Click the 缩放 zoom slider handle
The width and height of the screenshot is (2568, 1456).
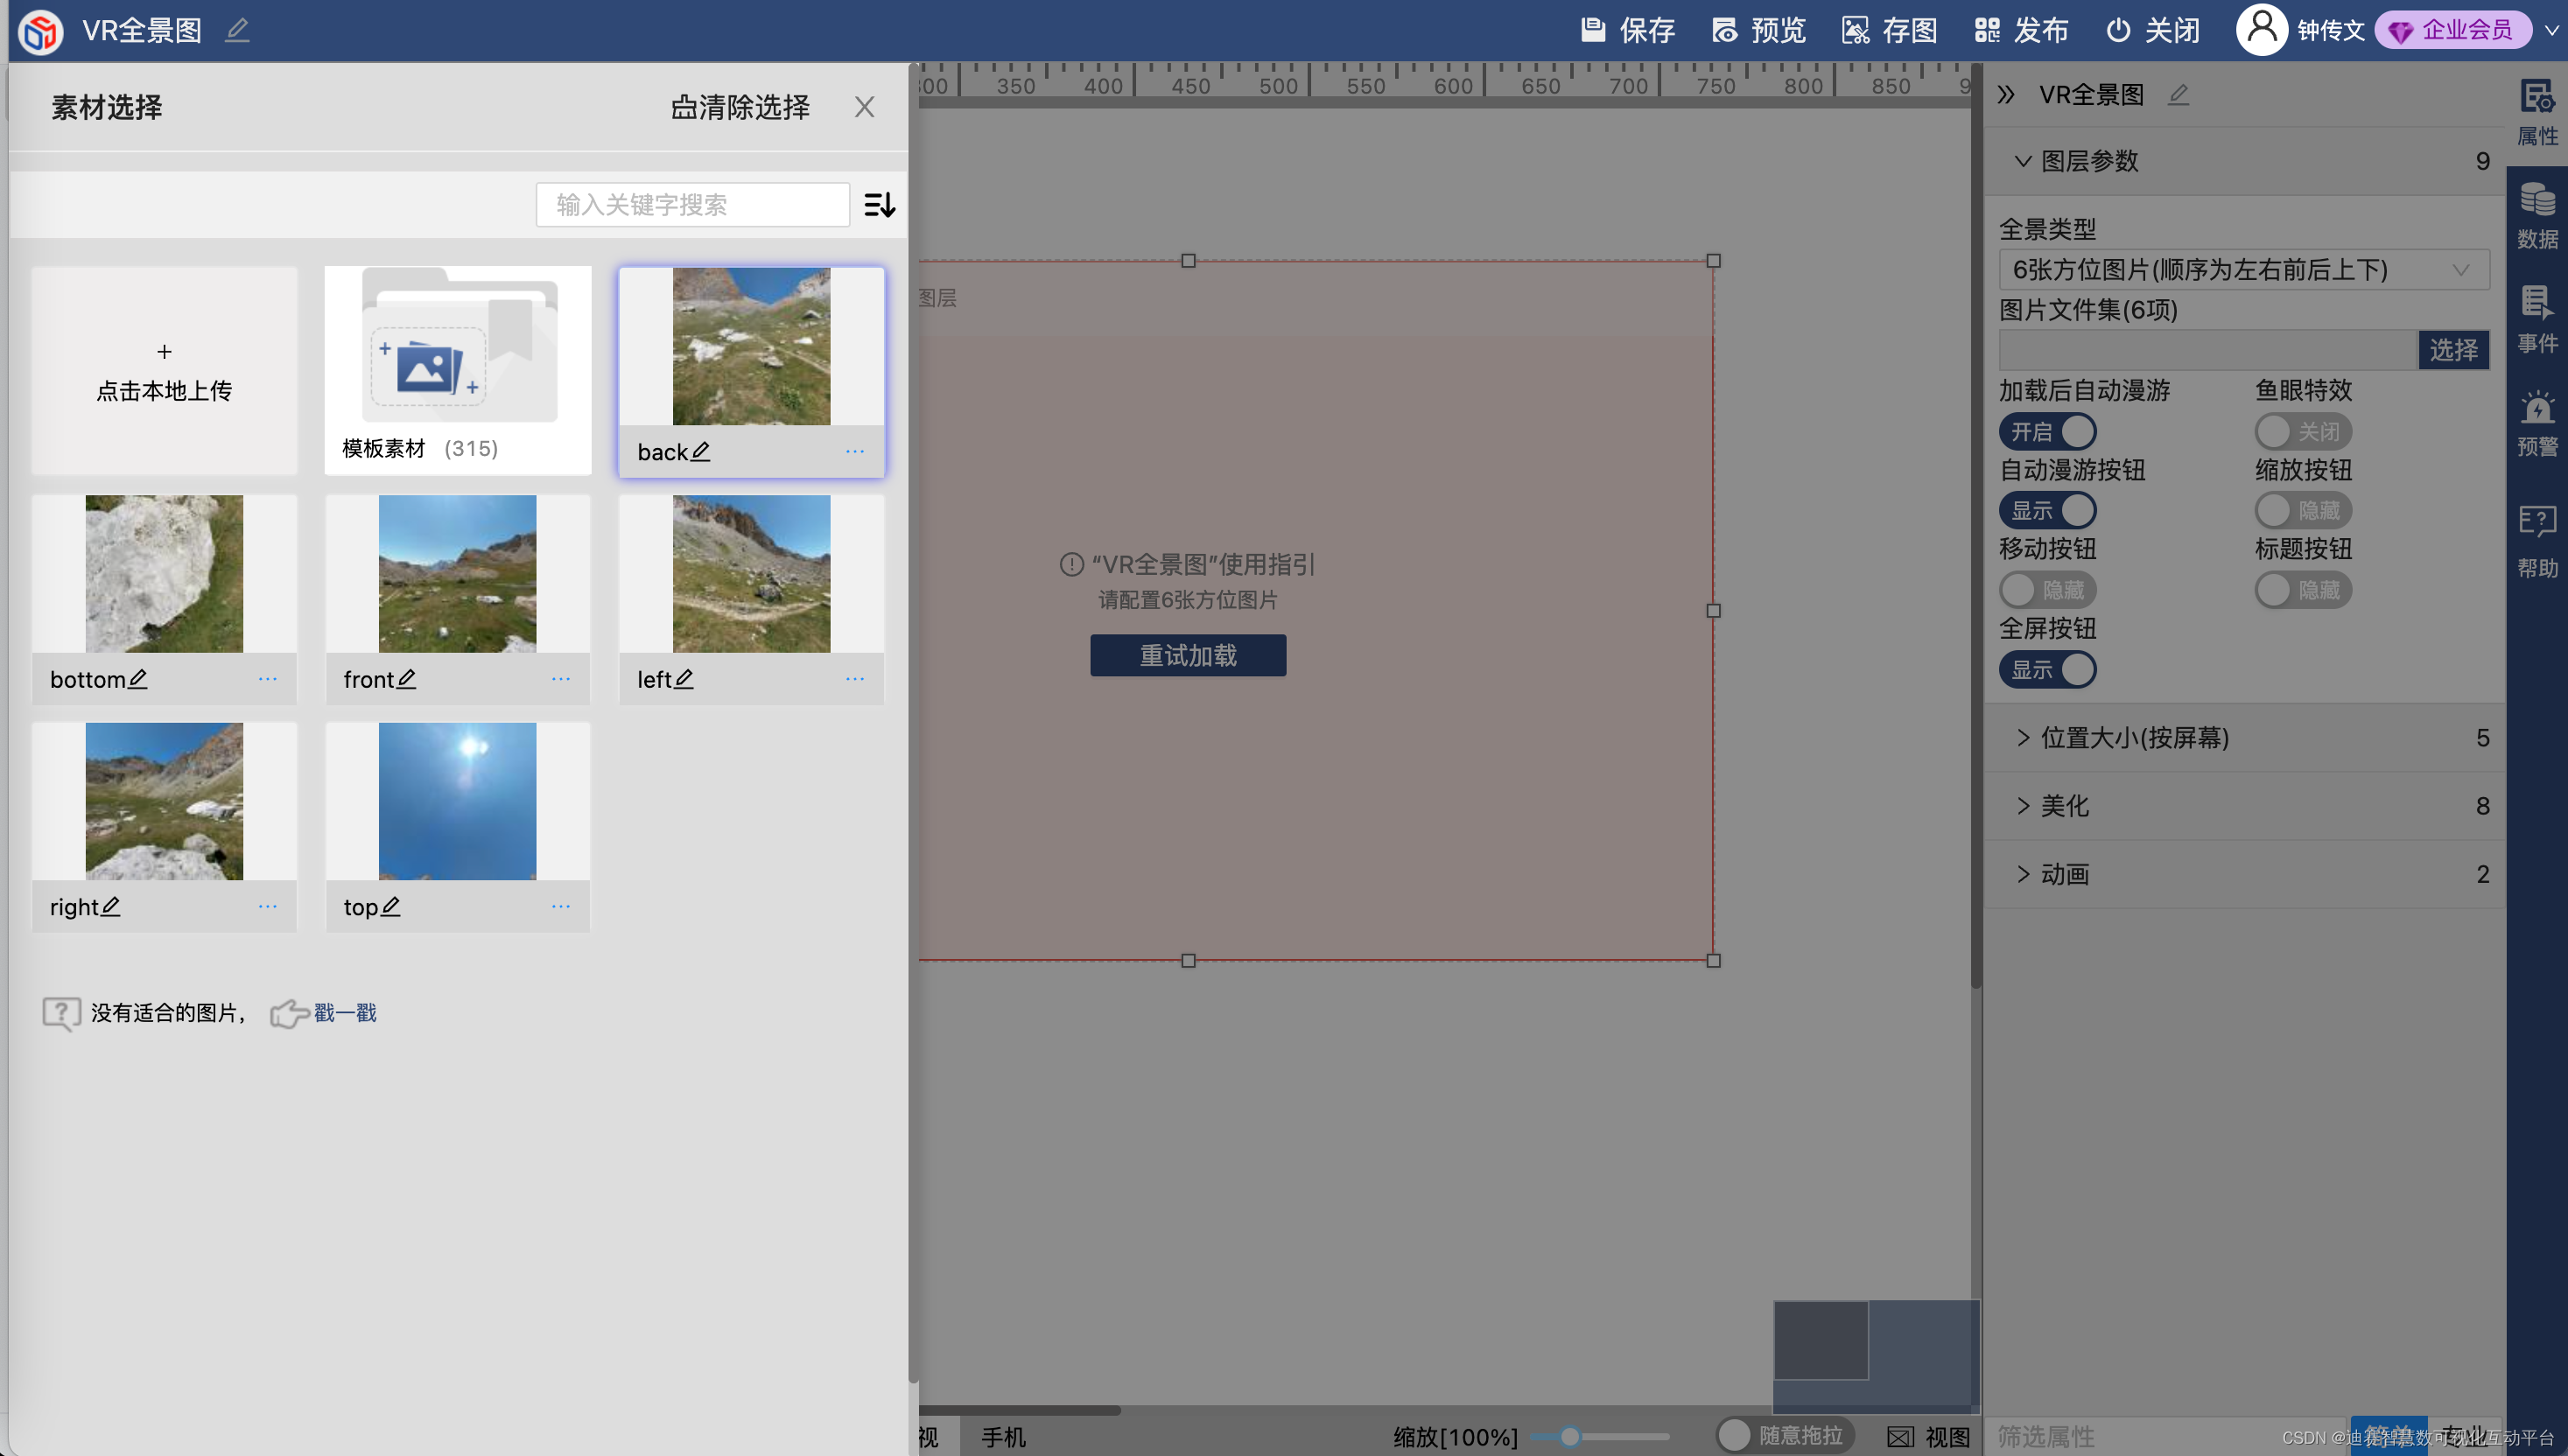[x=1570, y=1437]
